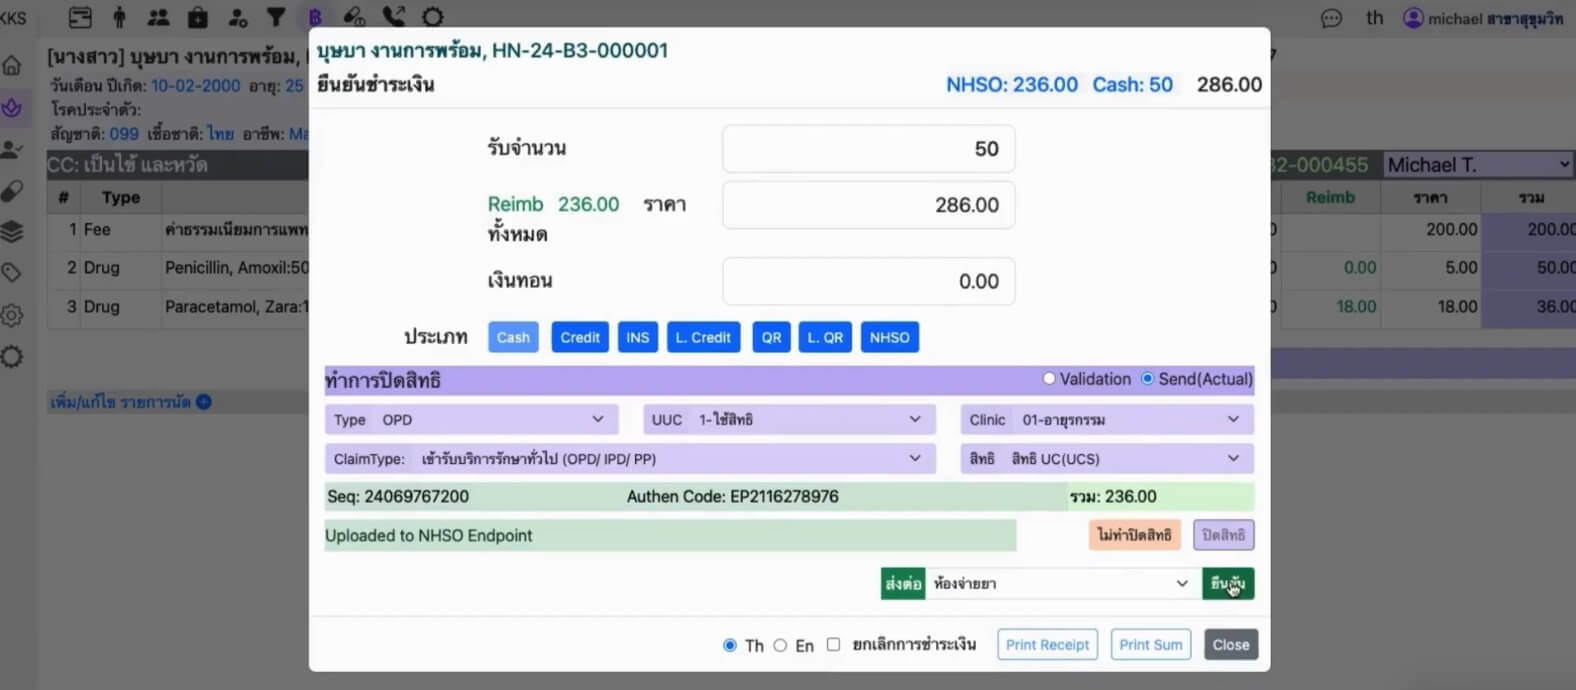Open the person-check icon in sidebar
Image resolution: width=1576 pixels, height=690 pixels.
12,149
